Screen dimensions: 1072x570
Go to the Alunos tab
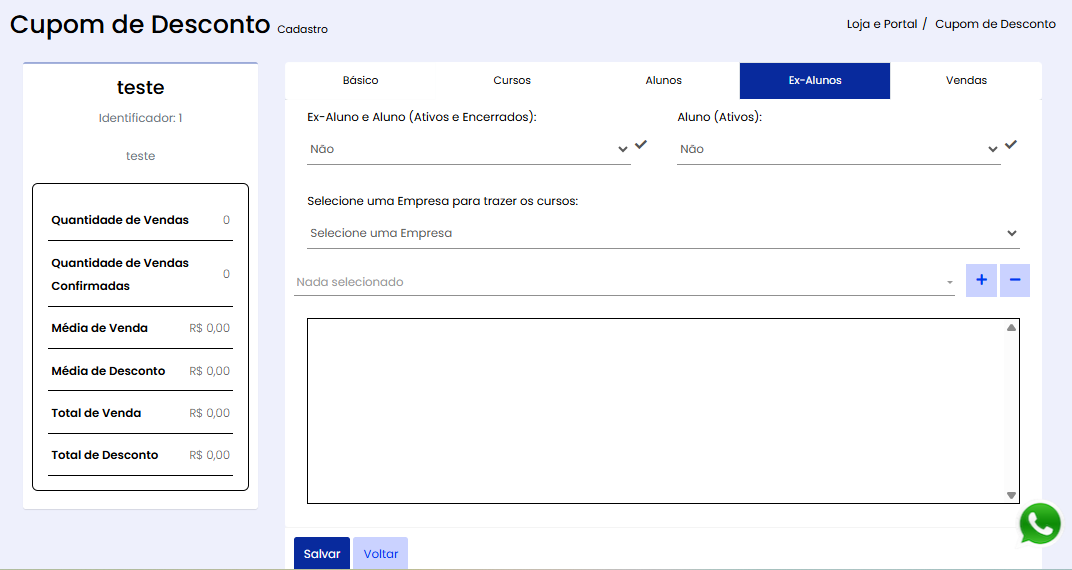pyautogui.click(x=664, y=80)
